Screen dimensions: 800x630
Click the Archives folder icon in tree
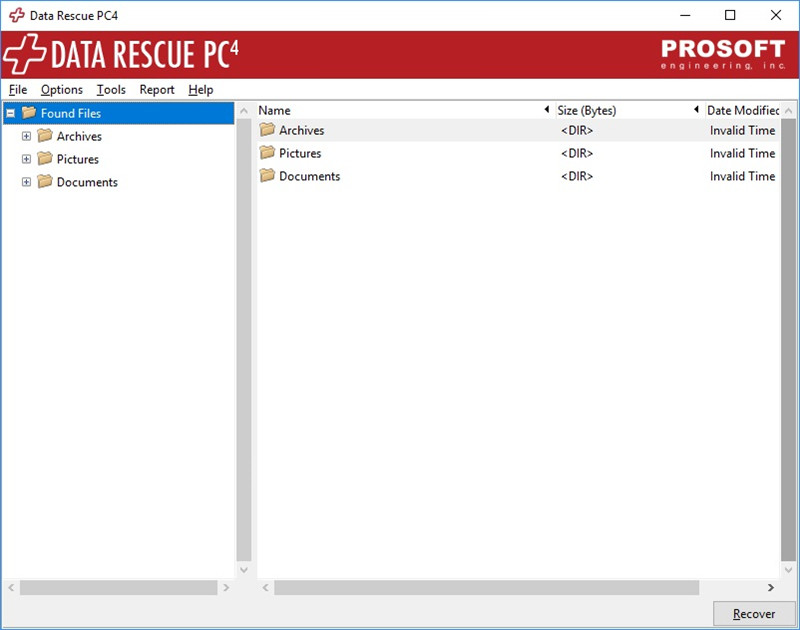tap(45, 136)
